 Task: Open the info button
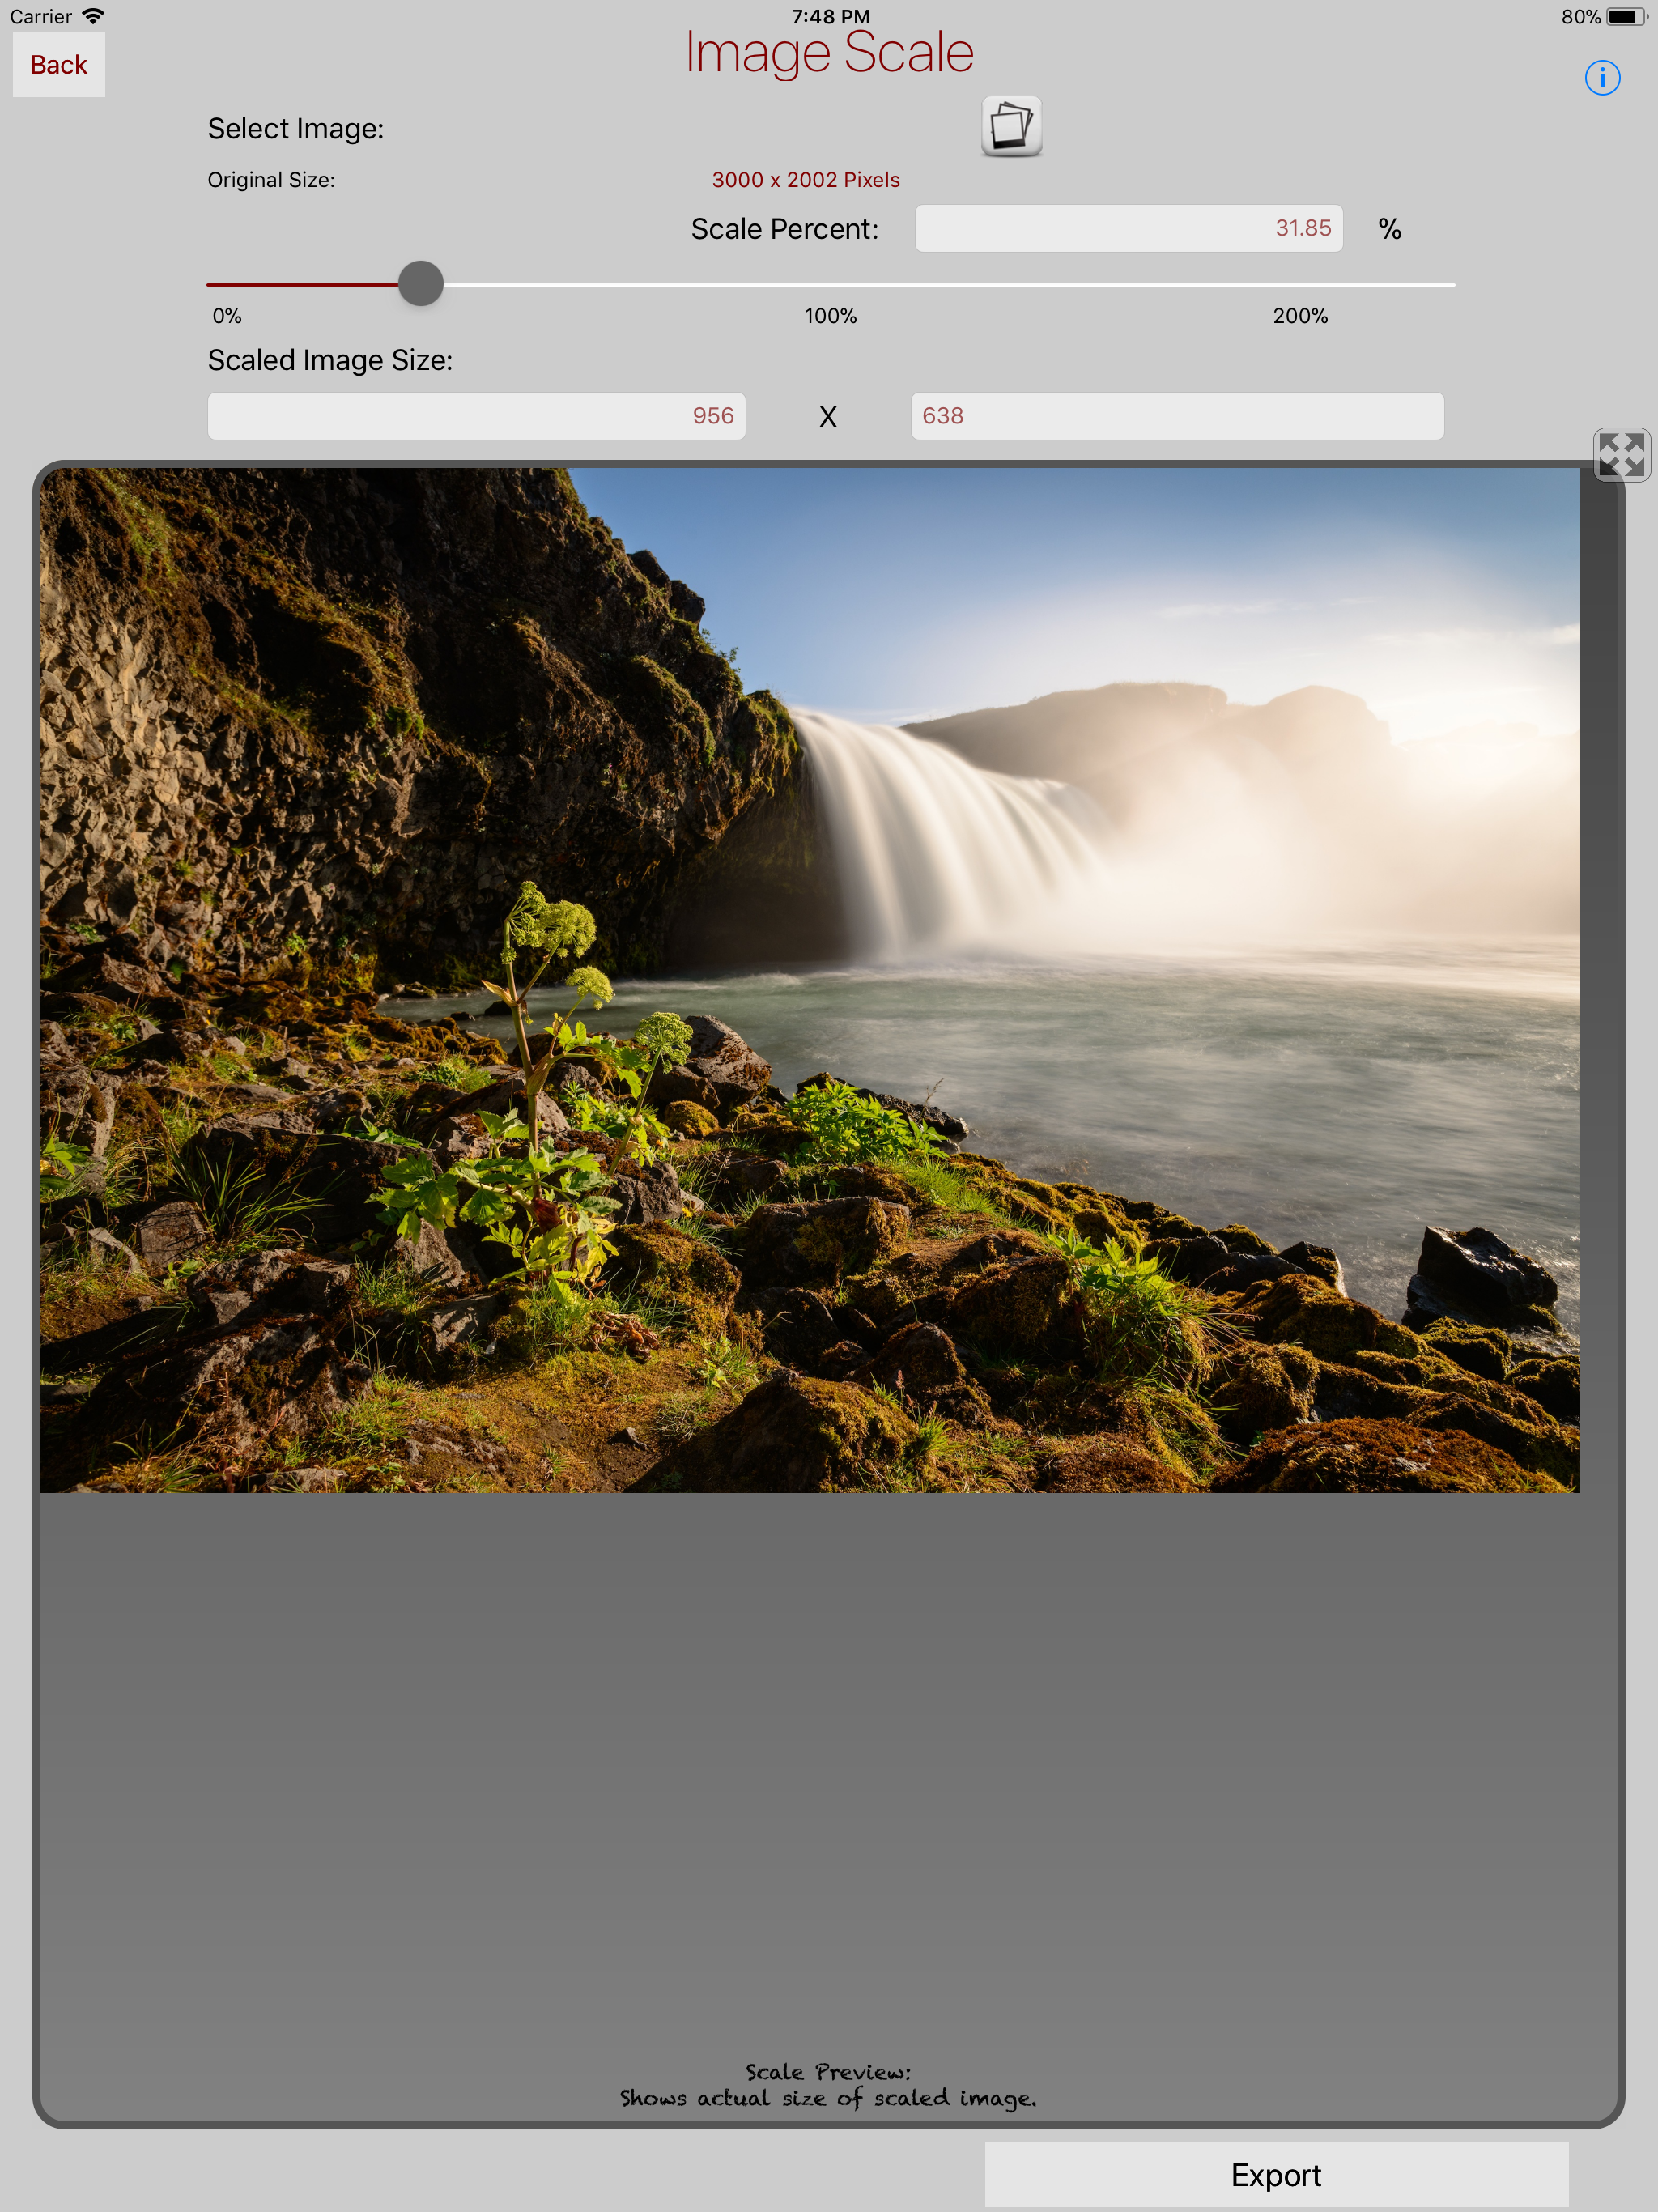[x=1602, y=77]
